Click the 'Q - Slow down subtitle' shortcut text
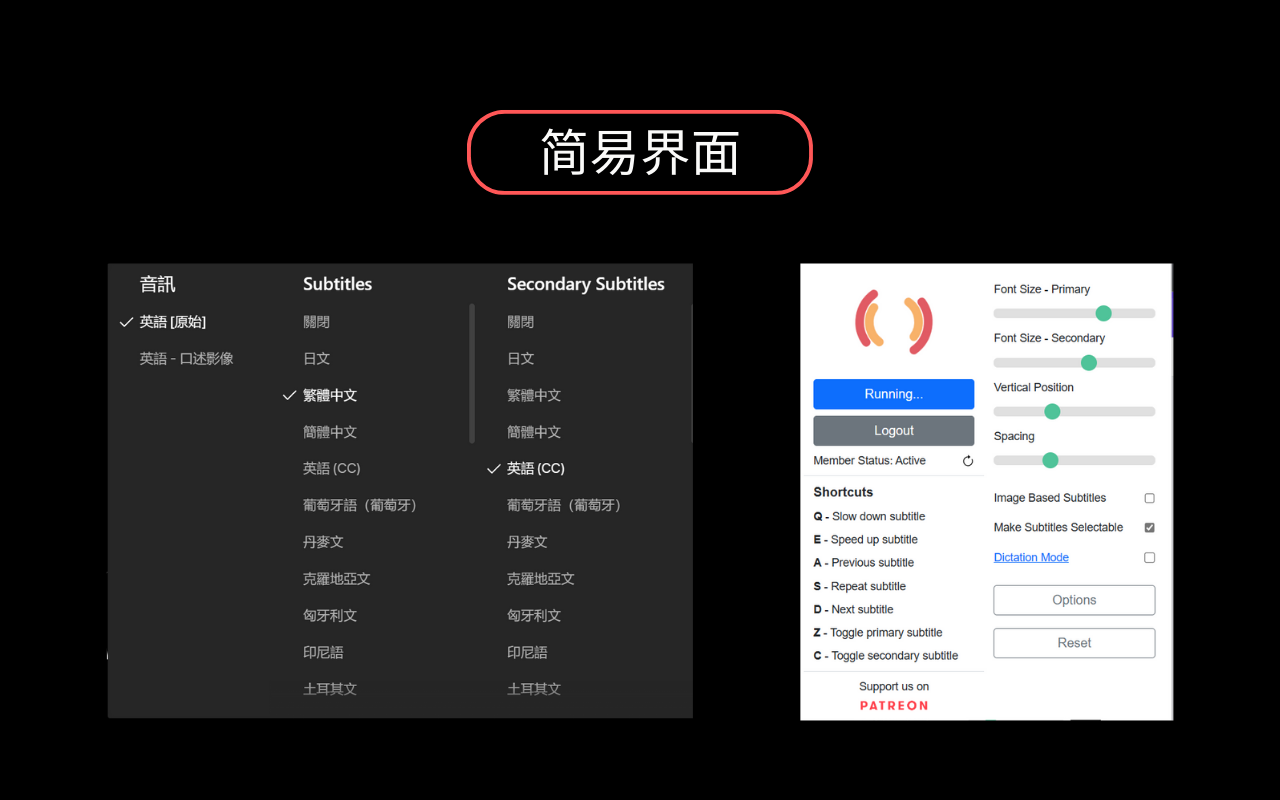This screenshot has height=800, width=1280. [869, 516]
